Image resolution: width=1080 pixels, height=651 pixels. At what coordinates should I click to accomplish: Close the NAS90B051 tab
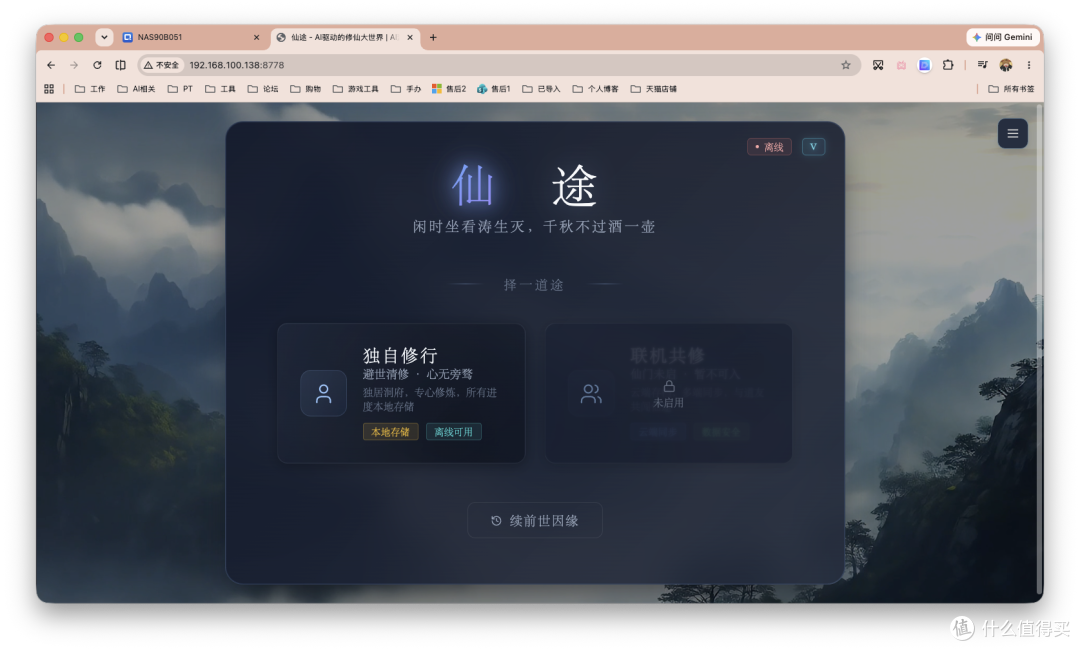pos(256,37)
